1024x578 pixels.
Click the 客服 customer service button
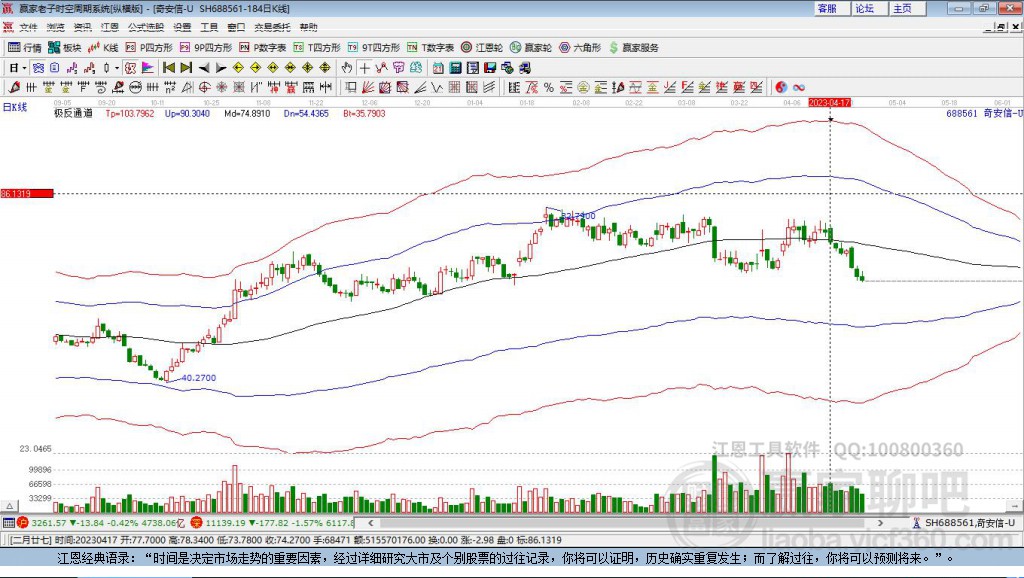[827, 8]
